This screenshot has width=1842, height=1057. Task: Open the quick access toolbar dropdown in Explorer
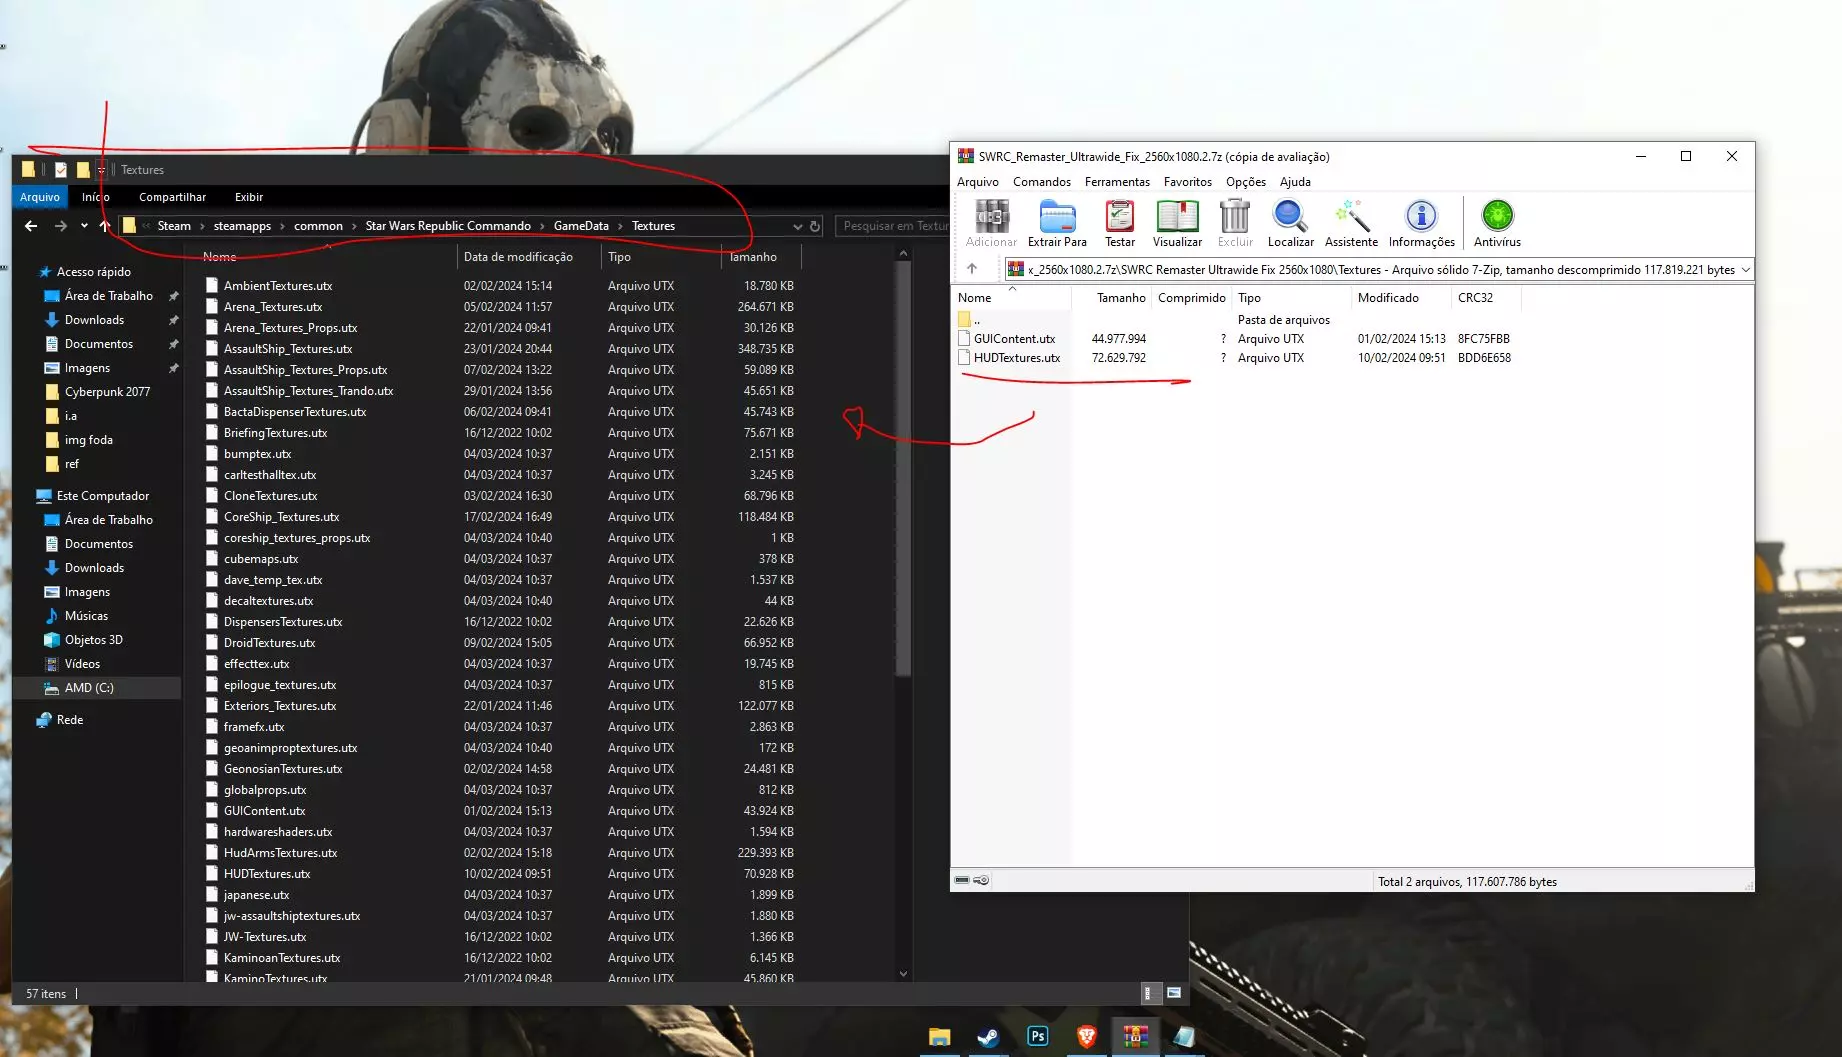[101, 170]
